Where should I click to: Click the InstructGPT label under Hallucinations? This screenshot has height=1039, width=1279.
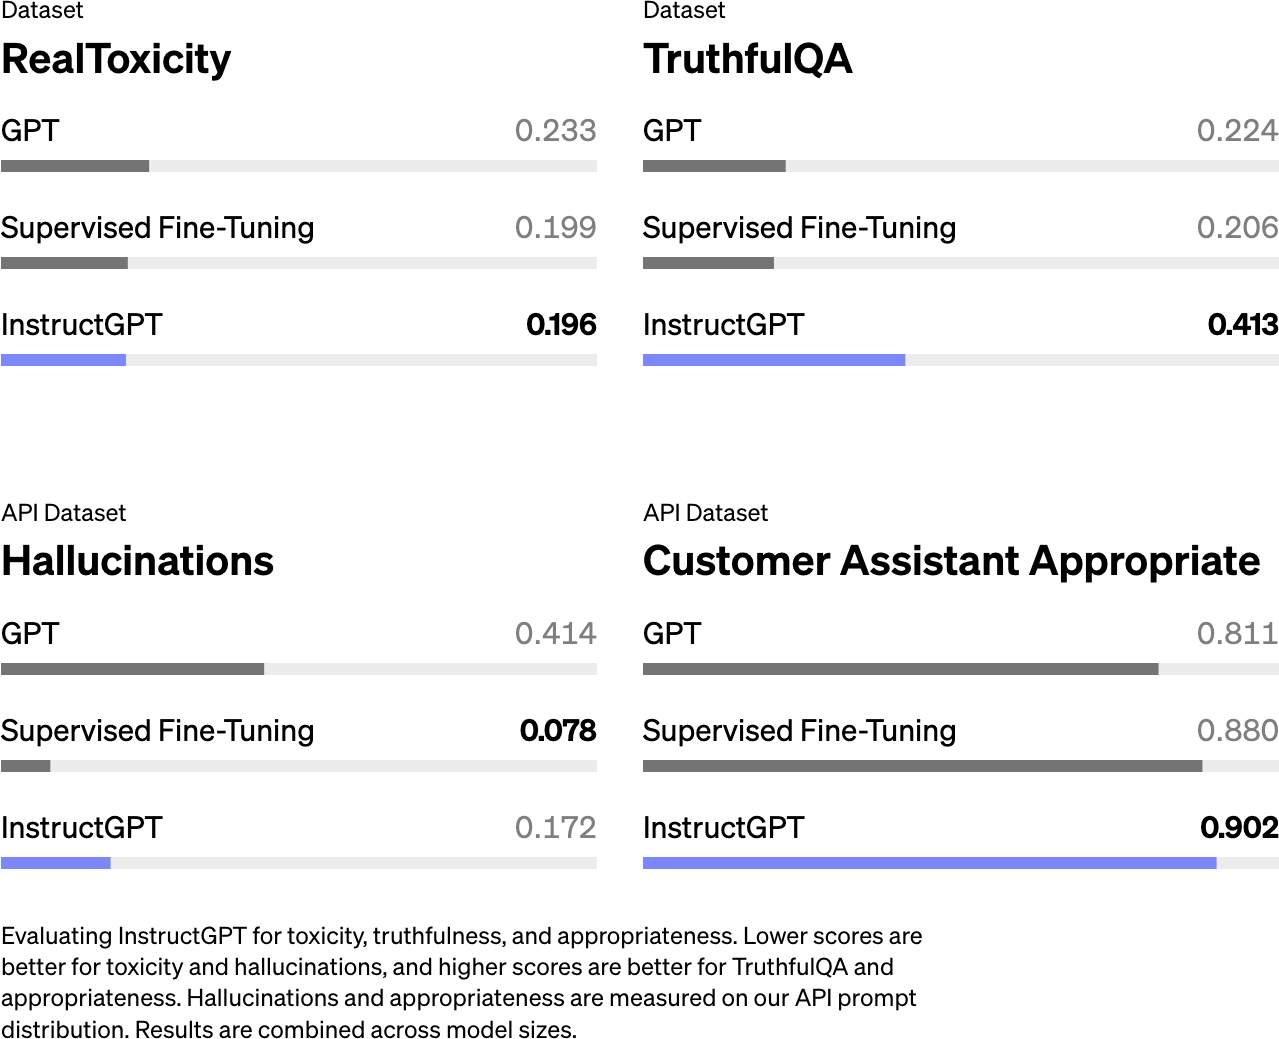[x=82, y=828]
